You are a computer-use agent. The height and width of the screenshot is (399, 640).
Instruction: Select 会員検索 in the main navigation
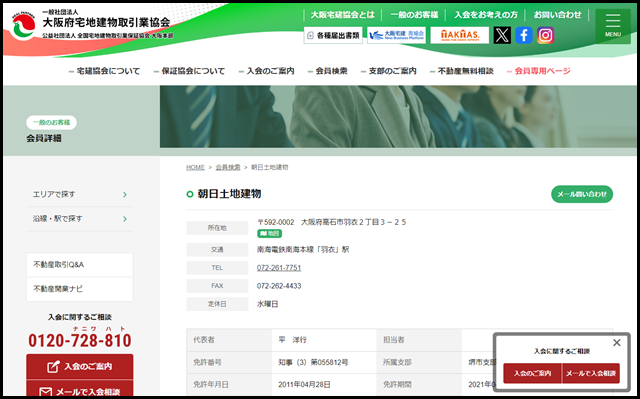click(x=331, y=71)
